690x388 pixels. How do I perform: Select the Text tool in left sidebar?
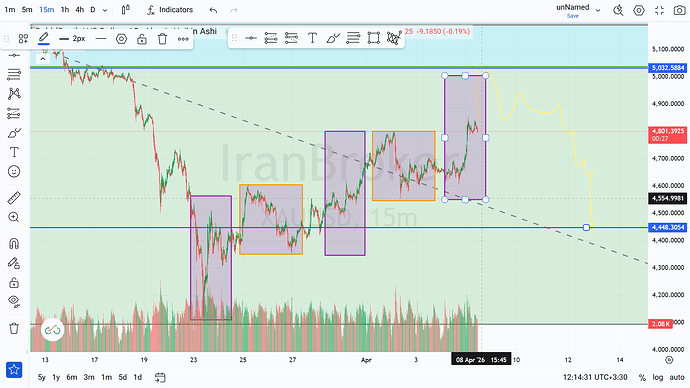click(x=14, y=152)
